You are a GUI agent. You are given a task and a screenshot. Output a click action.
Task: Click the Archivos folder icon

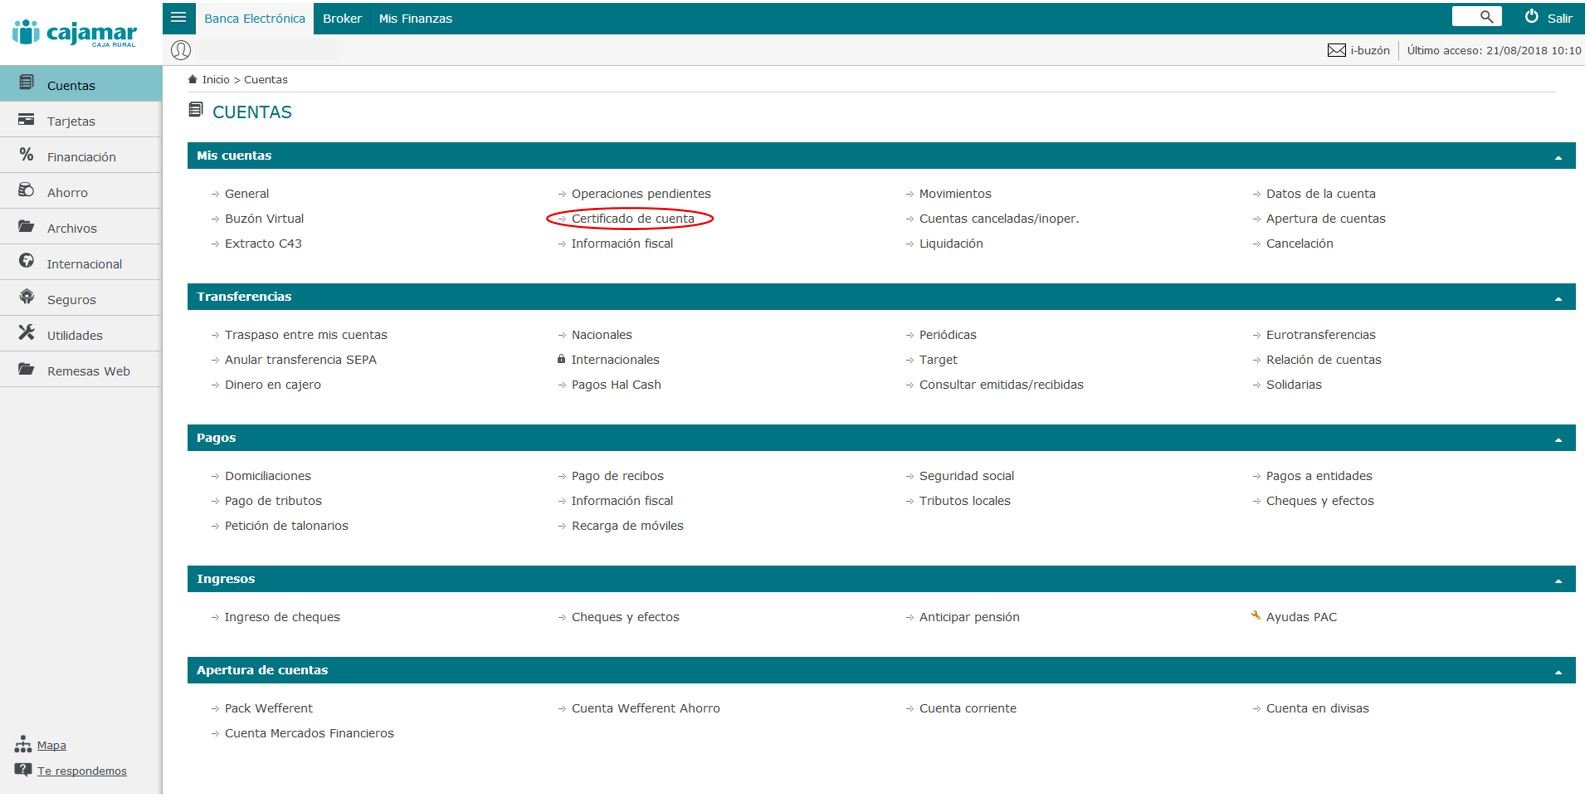(26, 226)
